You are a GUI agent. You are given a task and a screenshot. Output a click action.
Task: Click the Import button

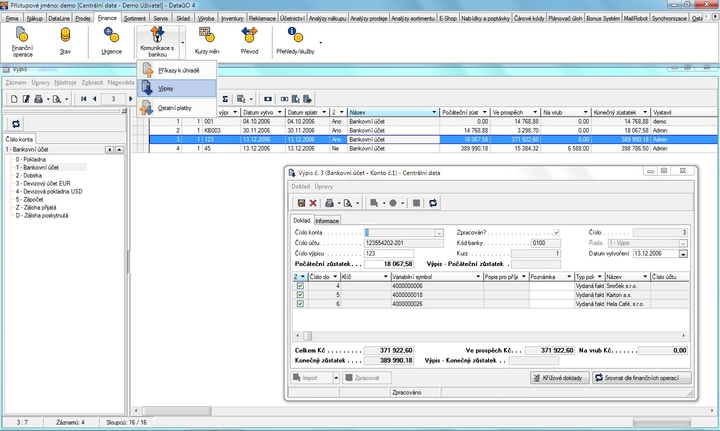pos(312,378)
